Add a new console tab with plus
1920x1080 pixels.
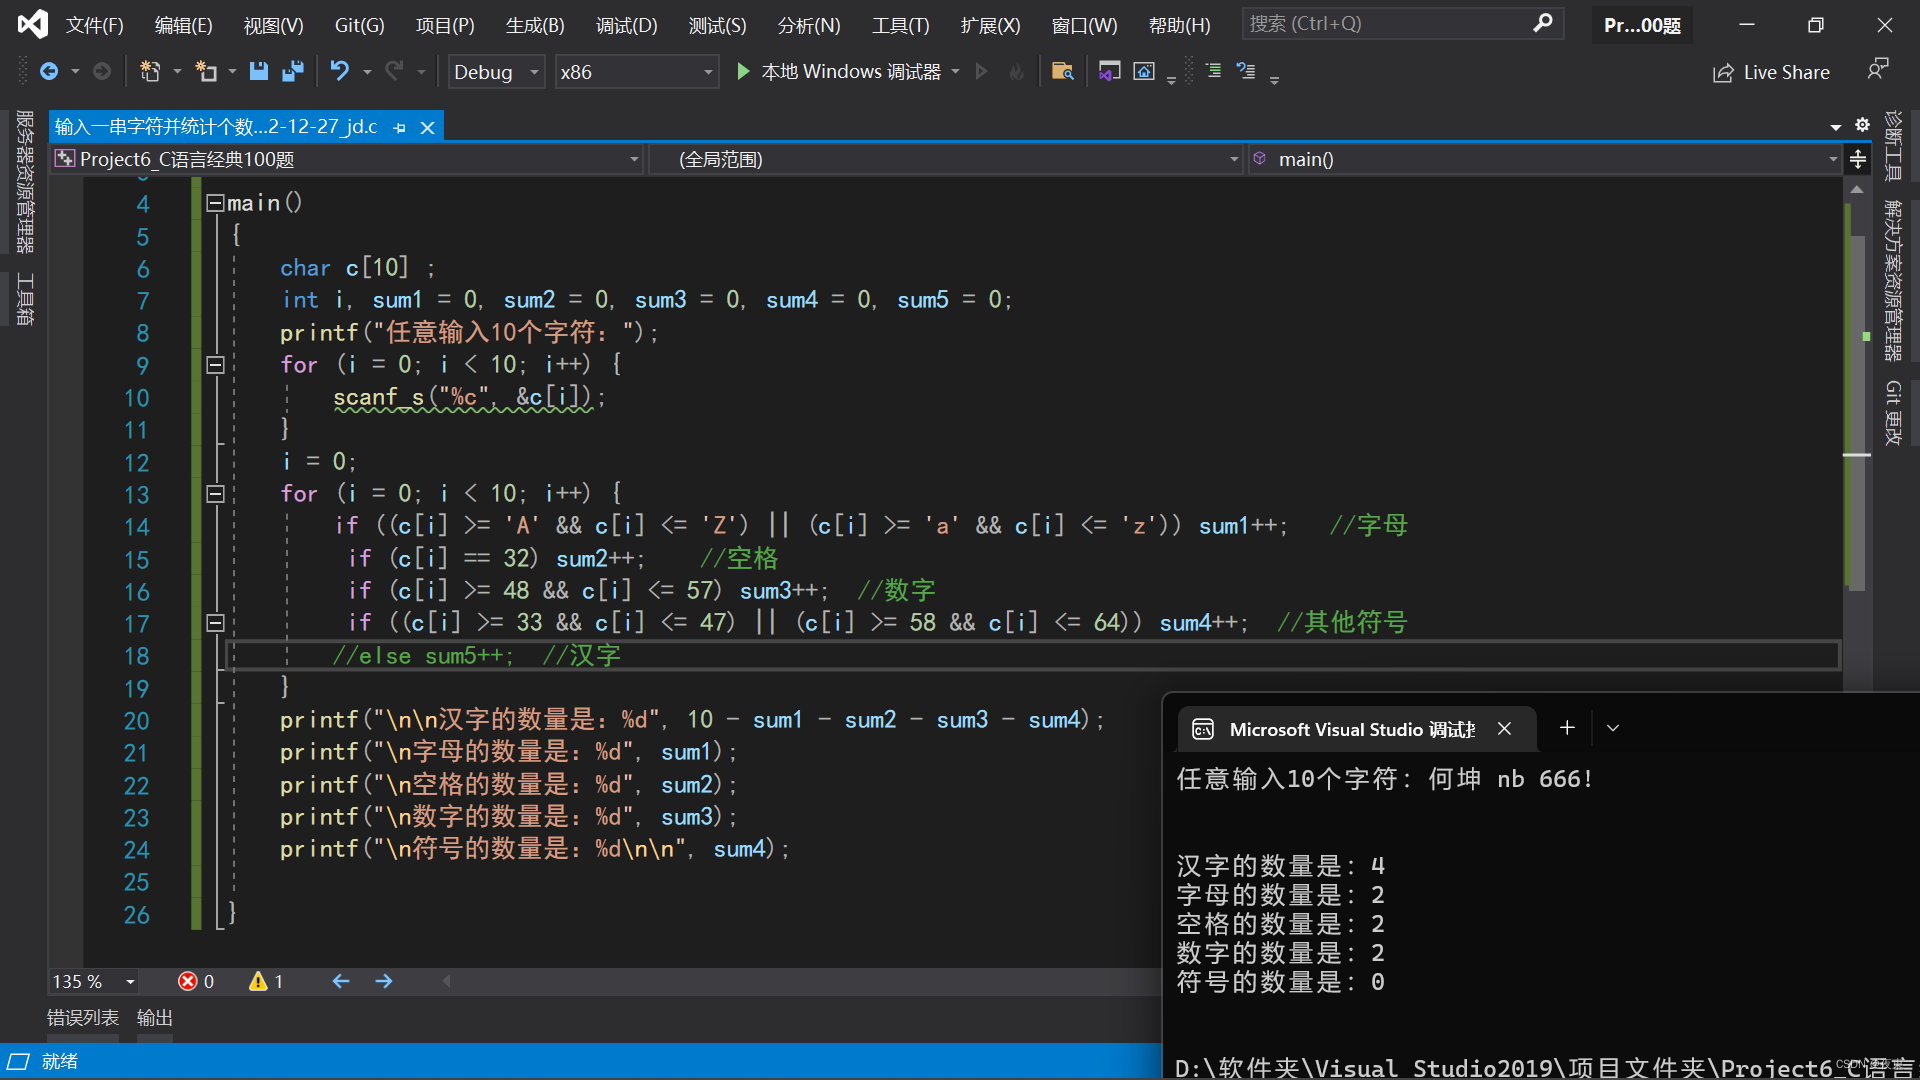point(1567,729)
